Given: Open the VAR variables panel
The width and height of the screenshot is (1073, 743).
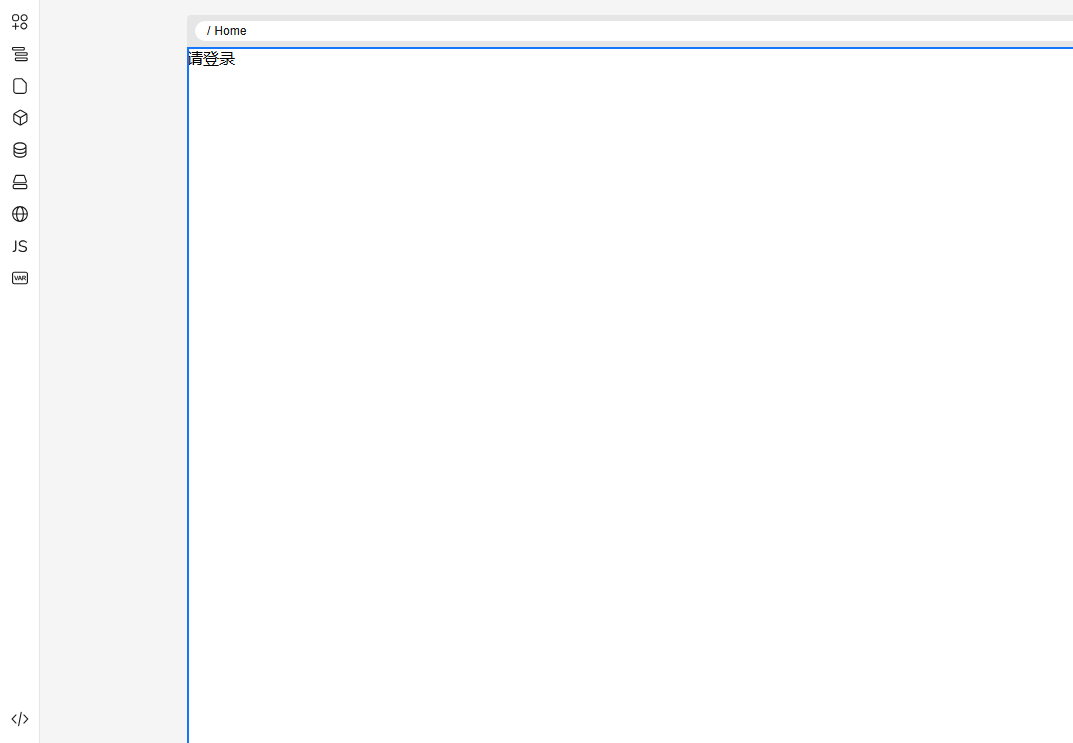Looking at the screenshot, I should click(20, 278).
